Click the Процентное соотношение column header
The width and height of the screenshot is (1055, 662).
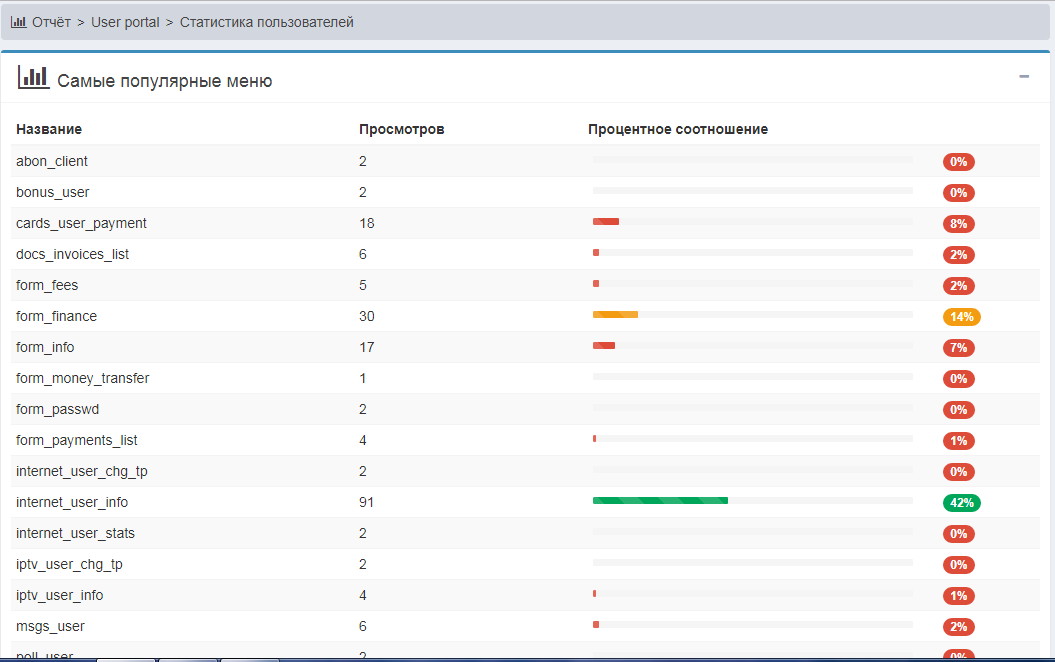pyautogui.click(x=677, y=129)
